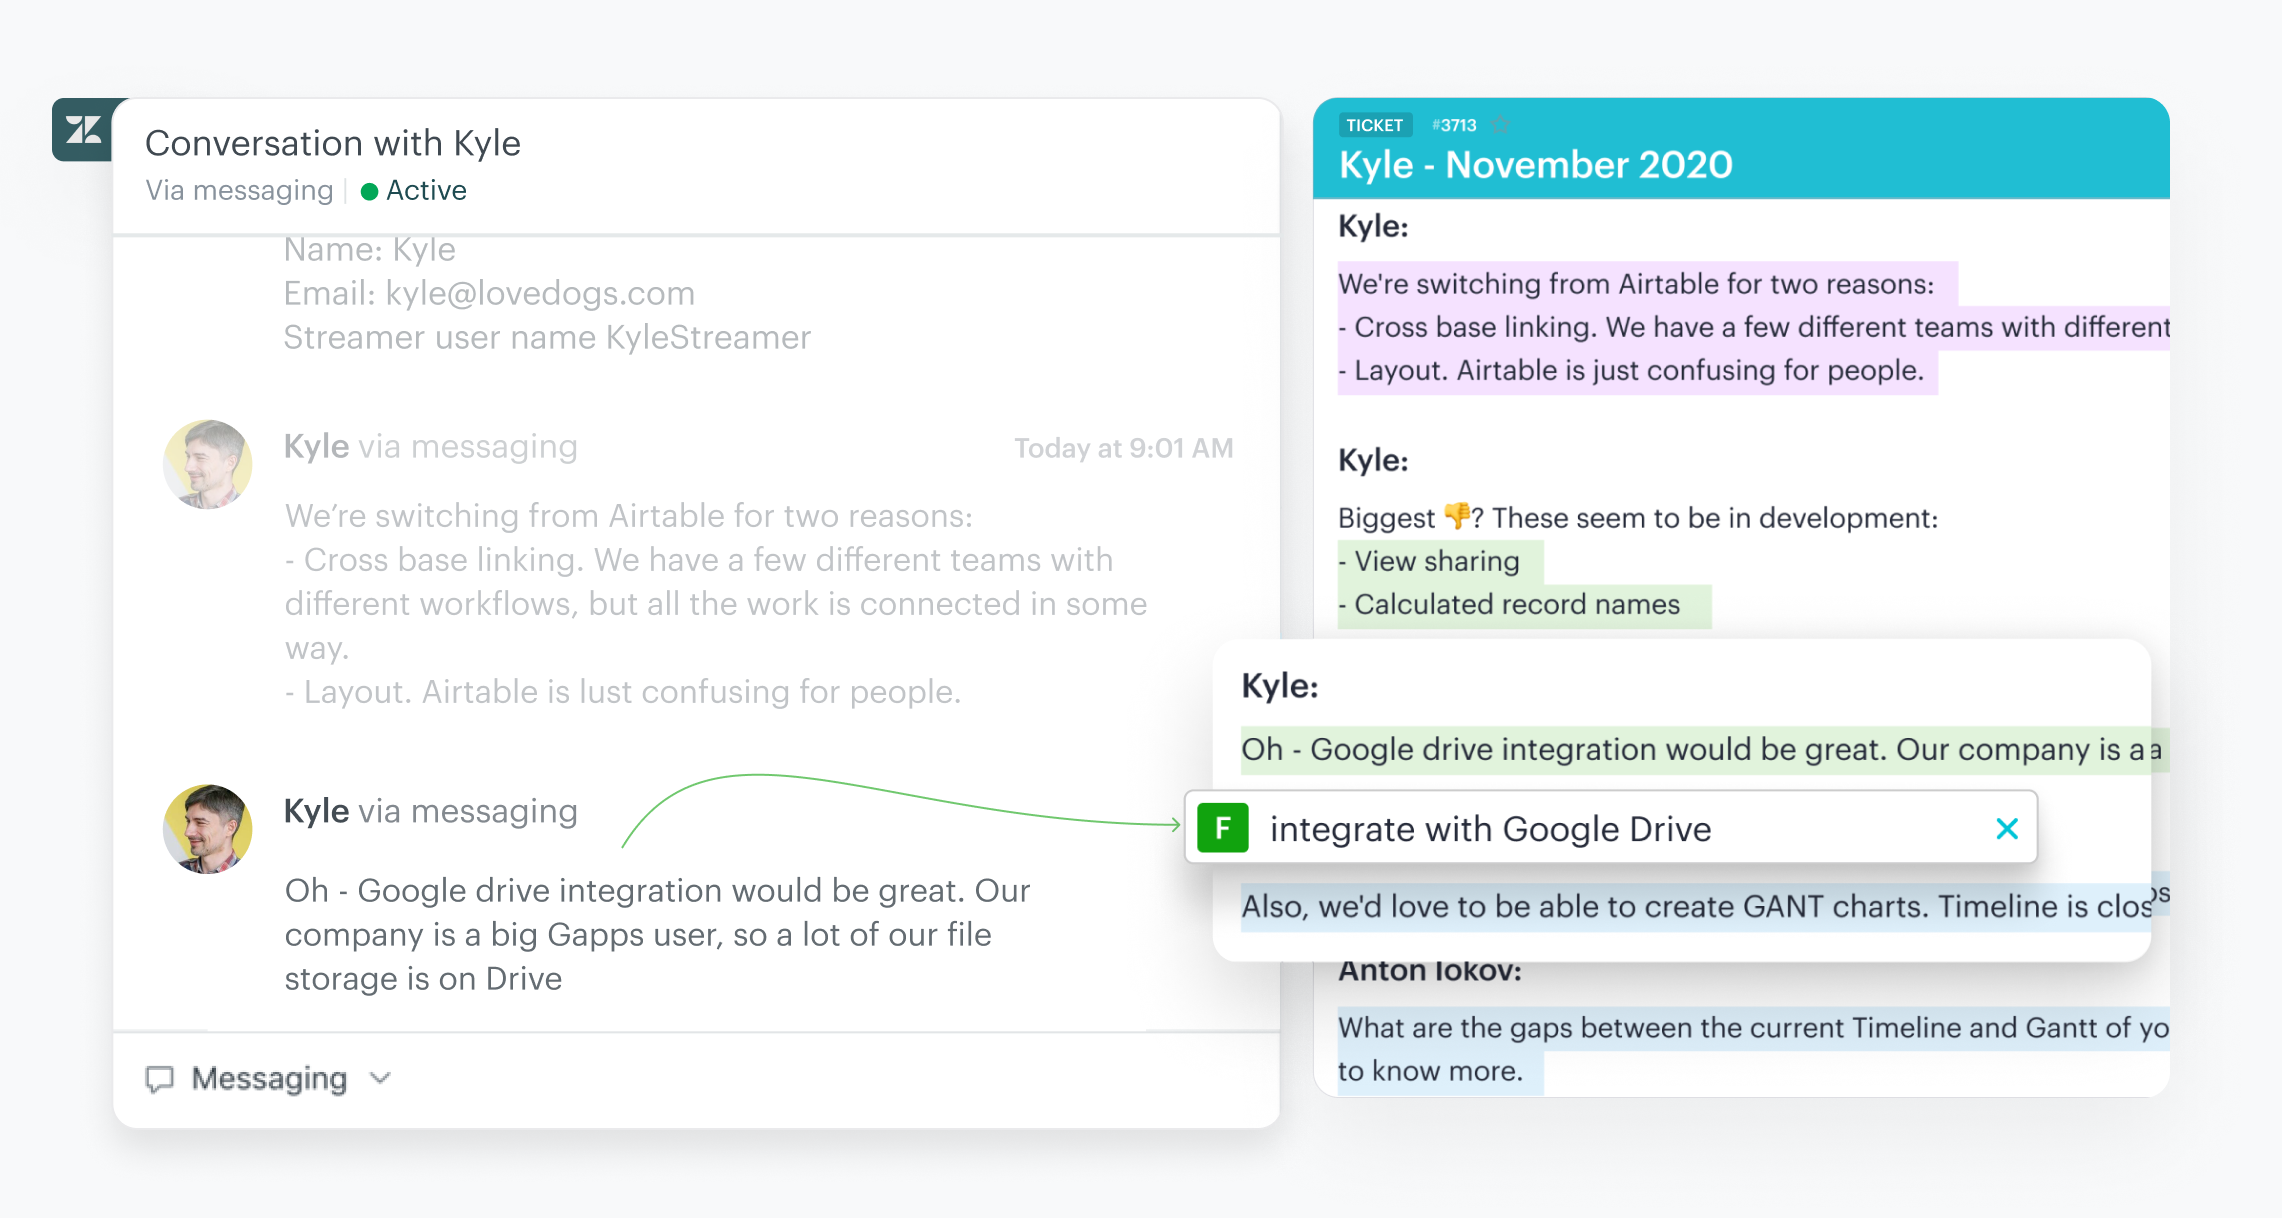The width and height of the screenshot is (2282, 1218).
Task: Select the Conversation with Kyle heading
Action: (333, 143)
